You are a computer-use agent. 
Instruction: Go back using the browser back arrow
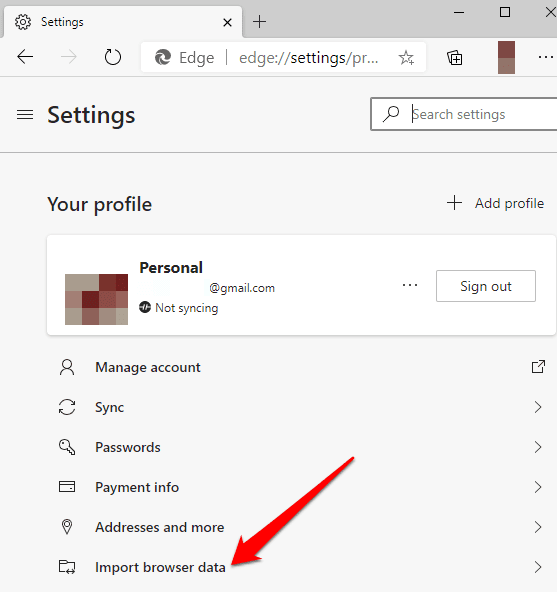click(25, 57)
